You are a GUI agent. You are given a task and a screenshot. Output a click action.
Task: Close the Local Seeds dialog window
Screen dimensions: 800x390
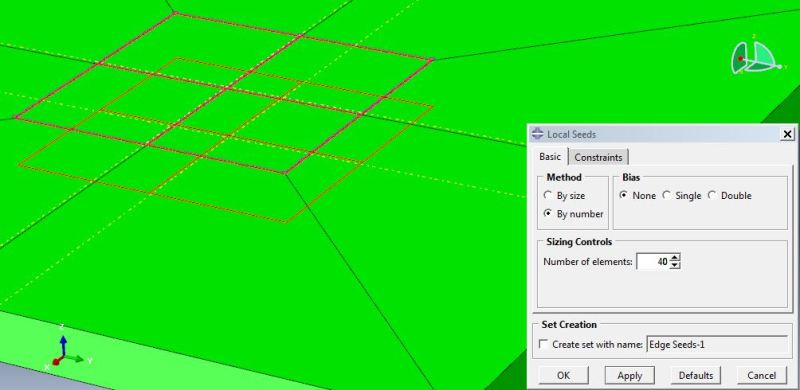788,134
